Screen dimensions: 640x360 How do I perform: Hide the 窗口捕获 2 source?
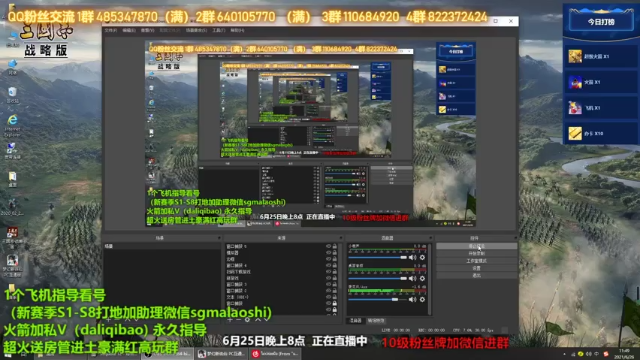click(x=328, y=291)
